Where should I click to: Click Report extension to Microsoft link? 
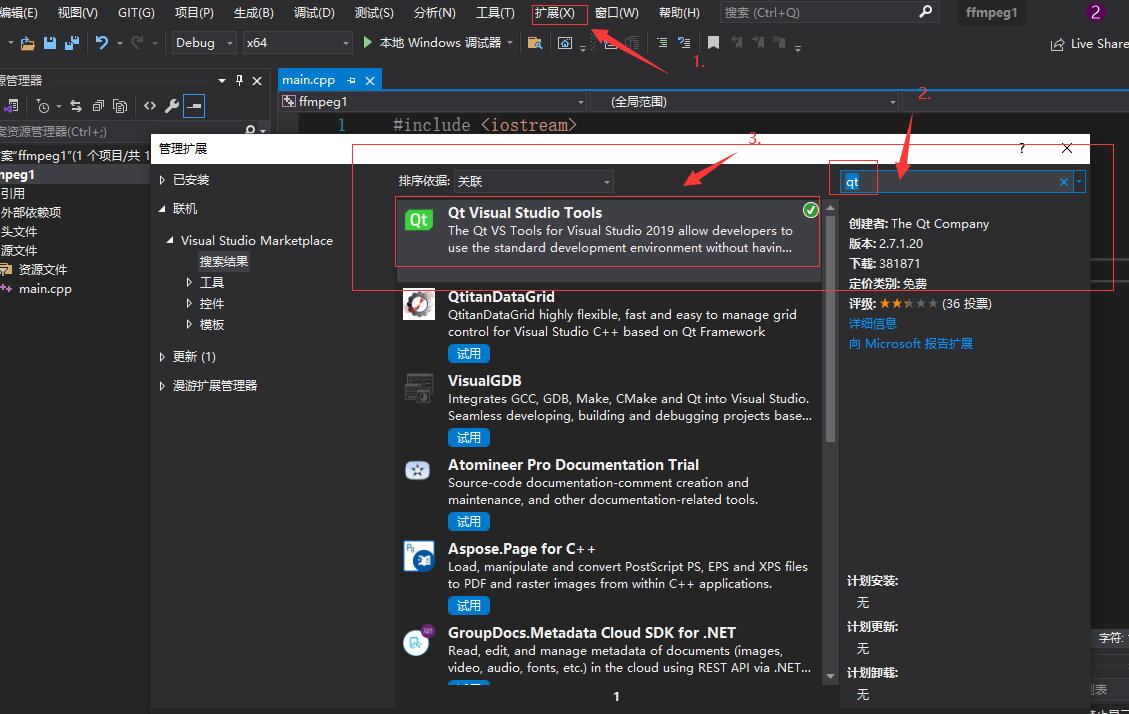910,344
